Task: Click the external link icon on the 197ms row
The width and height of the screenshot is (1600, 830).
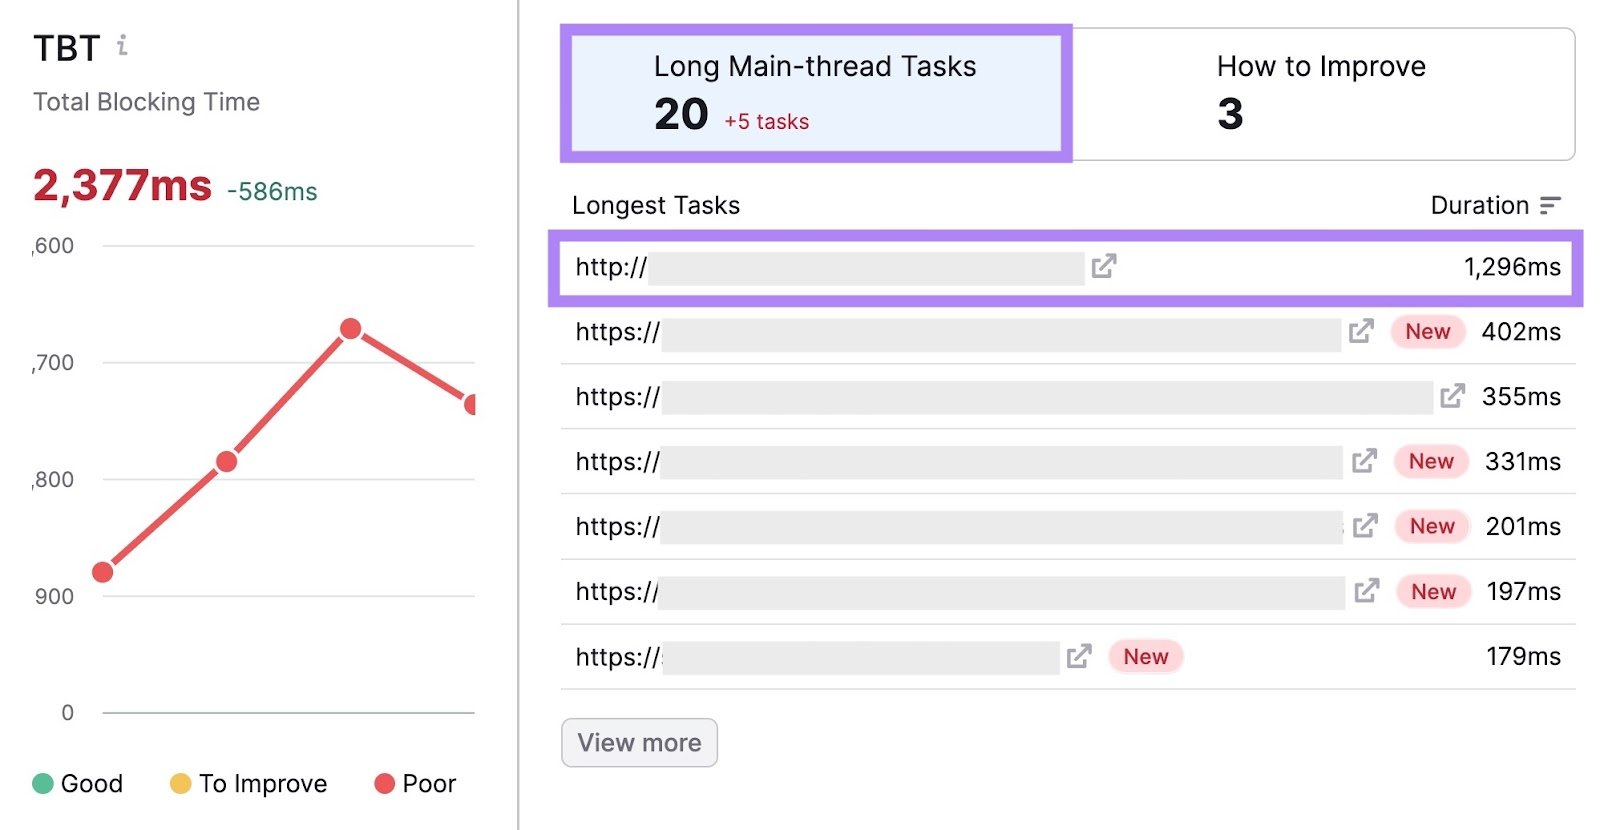Action: click(1367, 591)
